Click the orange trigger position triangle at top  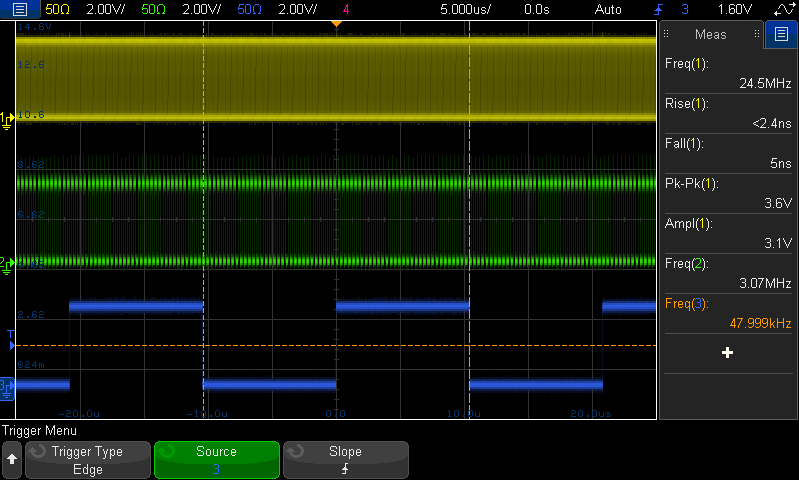point(336,24)
